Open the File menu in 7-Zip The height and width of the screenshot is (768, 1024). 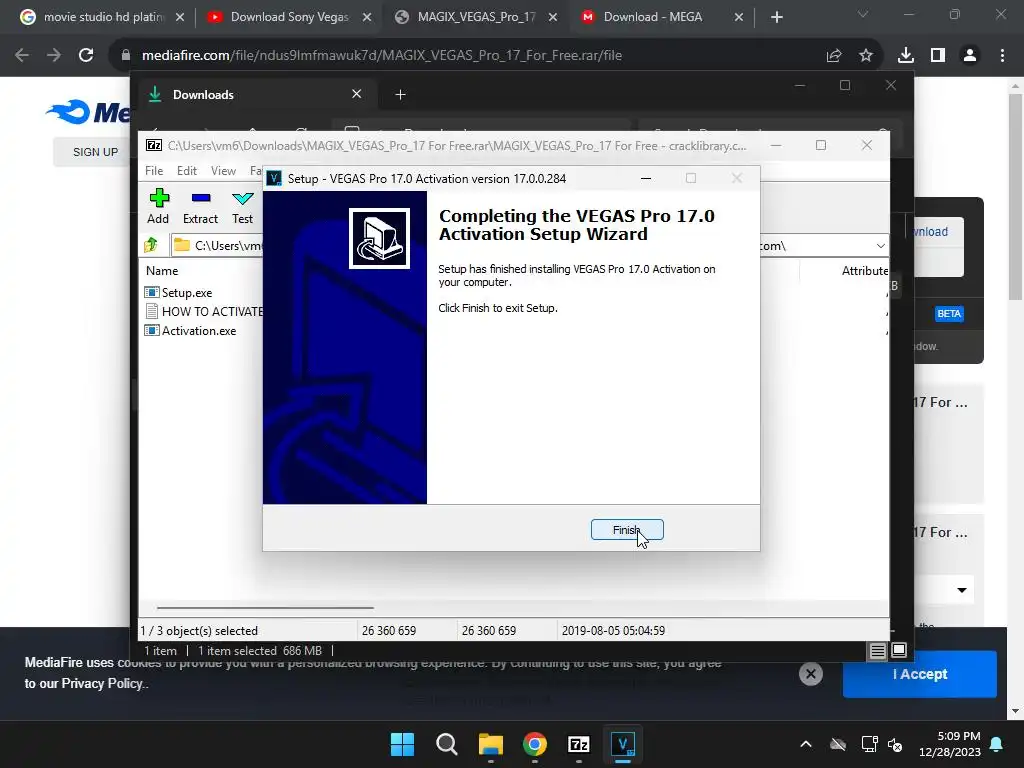[x=154, y=170]
